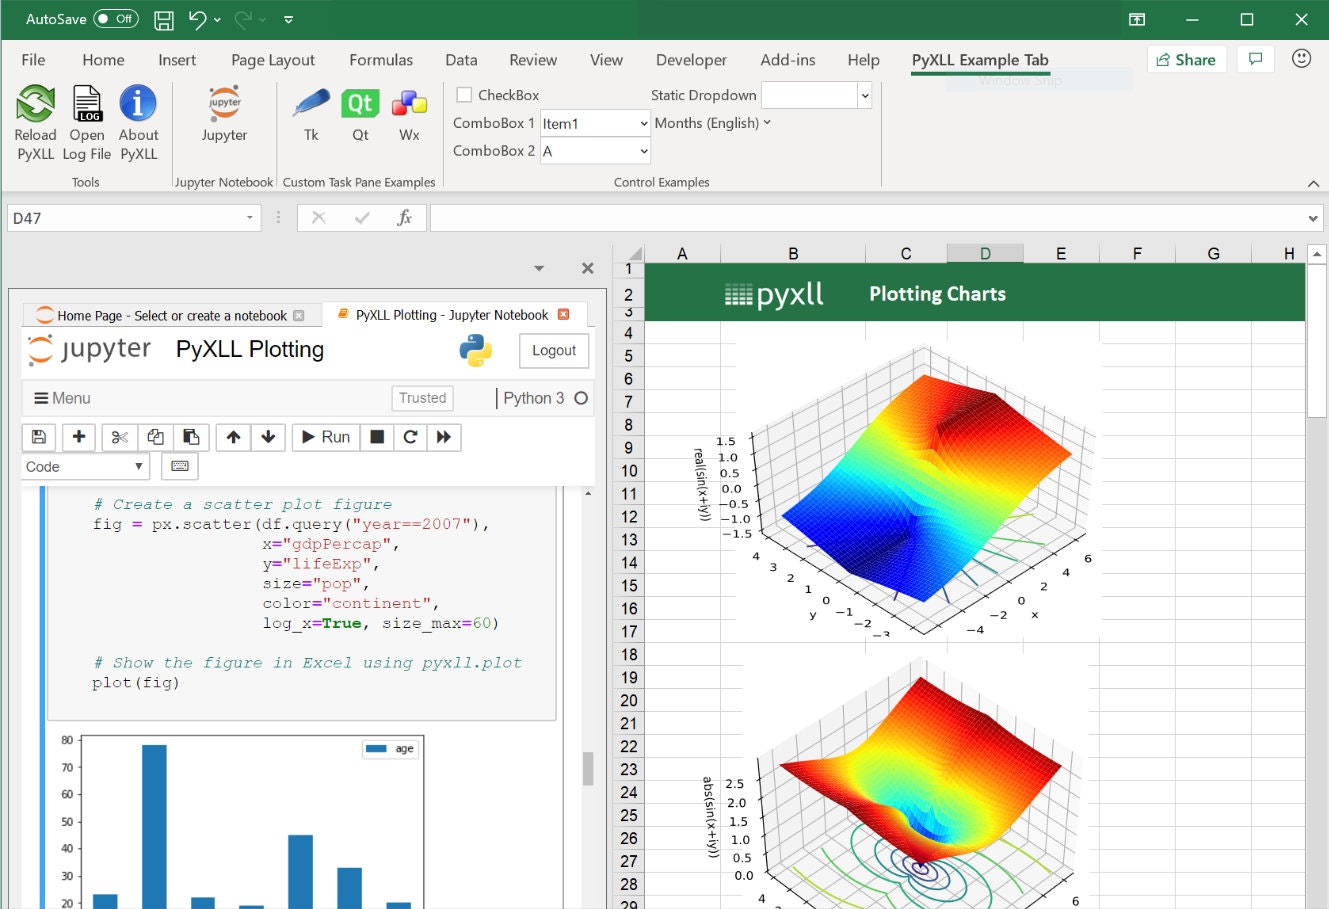Change cell type via Code dropdown

point(85,466)
